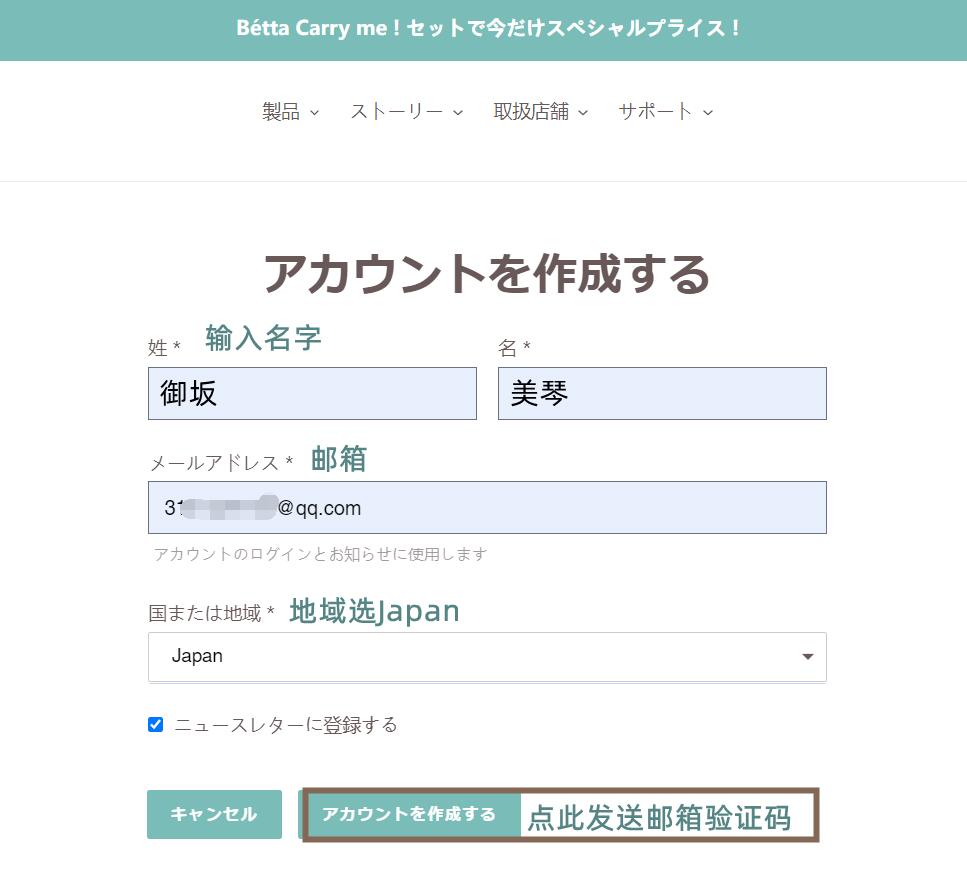Click the dropdown arrow in country selector
967x875 pixels.
pyautogui.click(x=807, y=657)
